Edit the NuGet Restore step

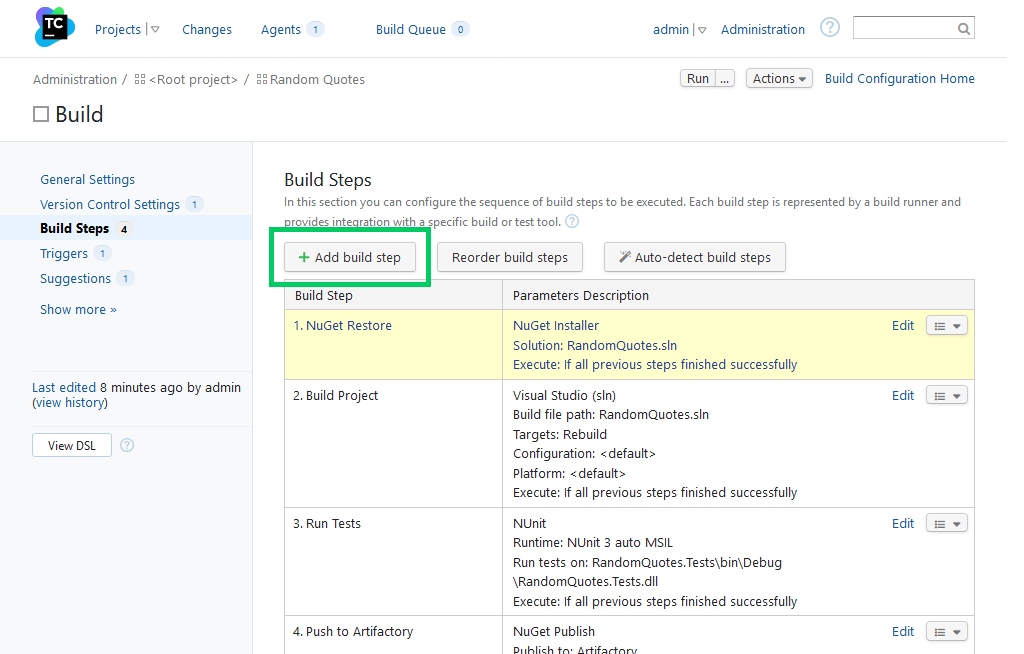click(x=903, y=325)
